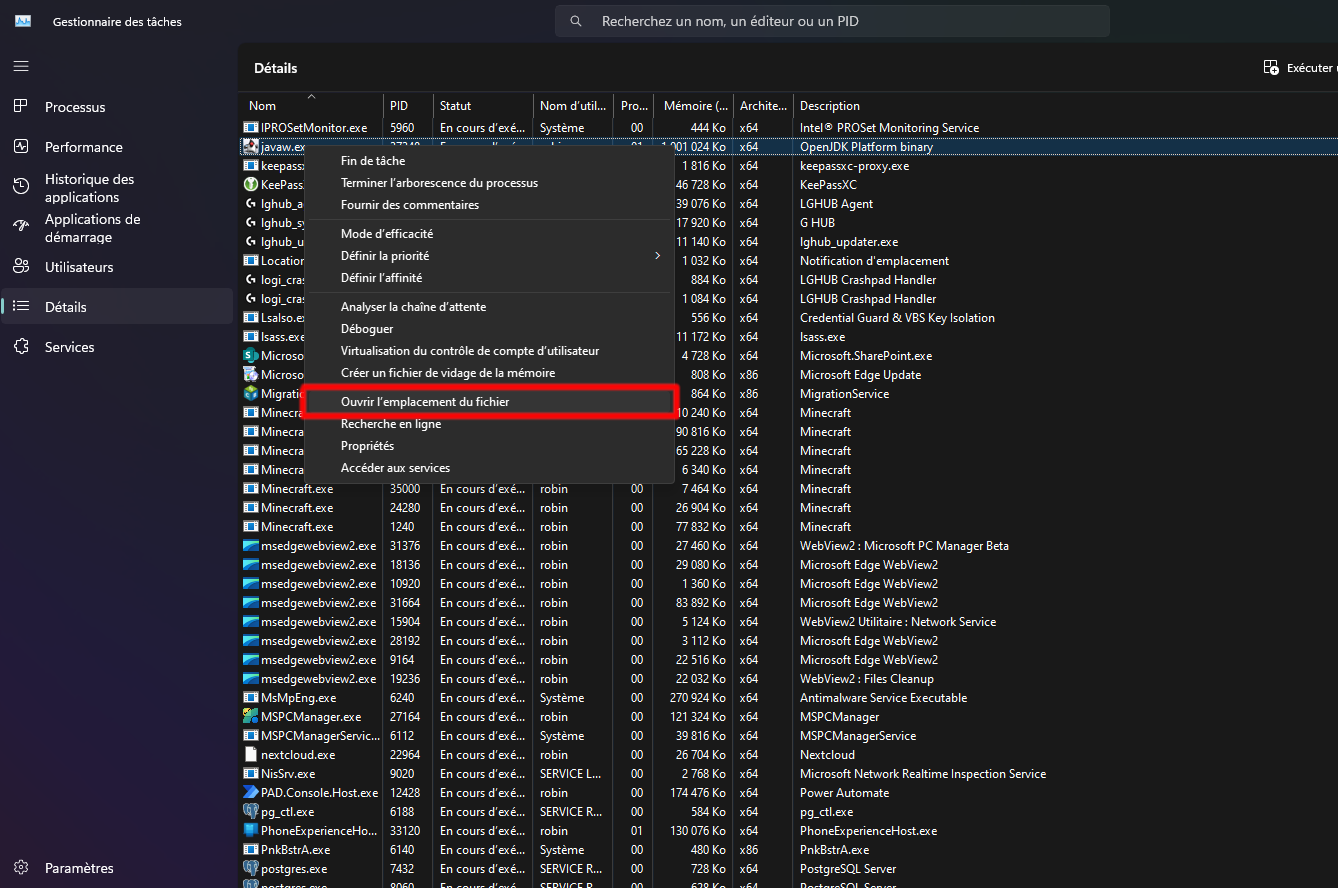Choose Fin de tâche in context menu
This screenshot has height=888, width=1338.
tap(489, 161)
